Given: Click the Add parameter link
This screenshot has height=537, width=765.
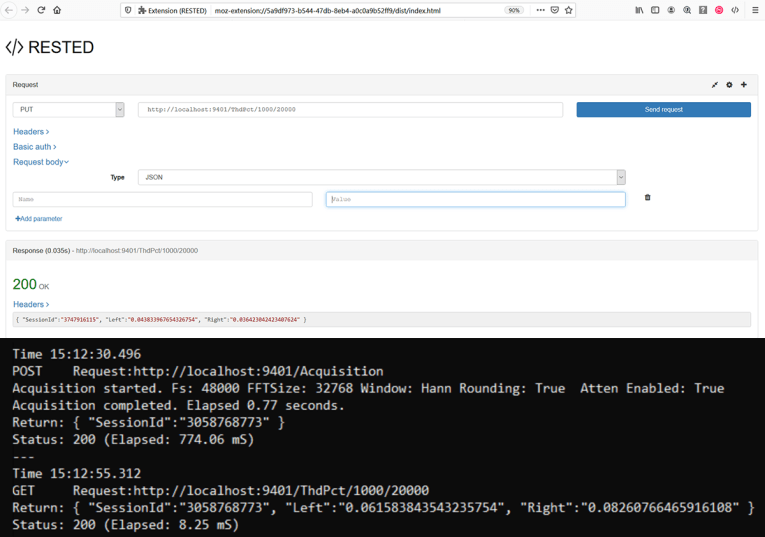Looking at the screenshot, I should click(38, 218).
